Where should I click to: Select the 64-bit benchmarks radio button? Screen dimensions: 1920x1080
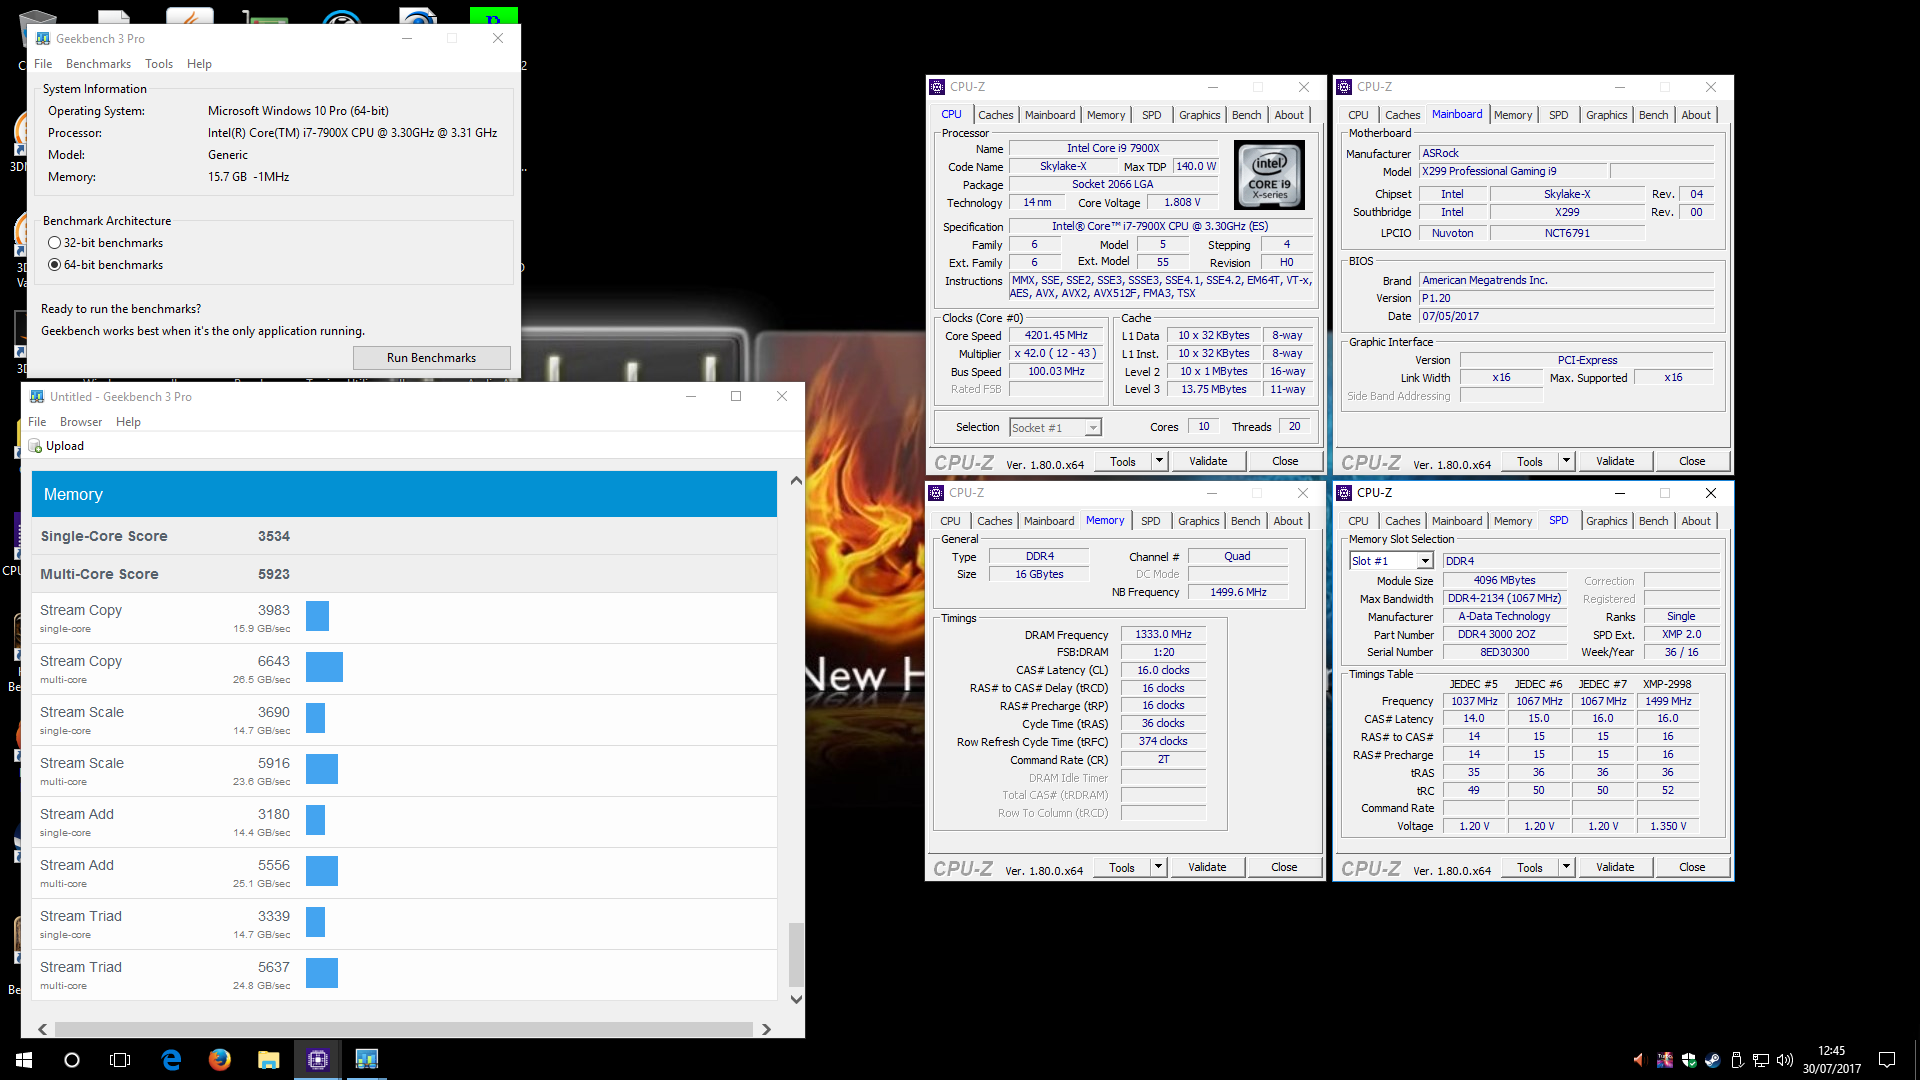click(54, 265)
